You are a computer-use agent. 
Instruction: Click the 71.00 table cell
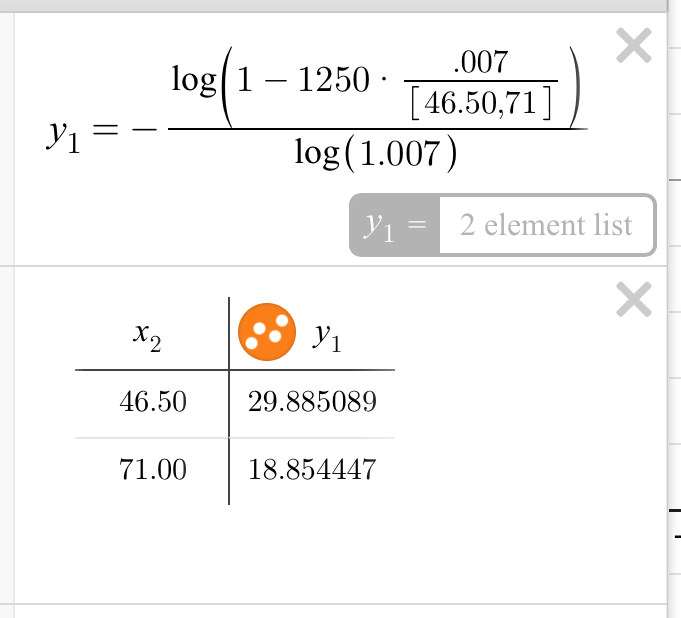point(152,469)
